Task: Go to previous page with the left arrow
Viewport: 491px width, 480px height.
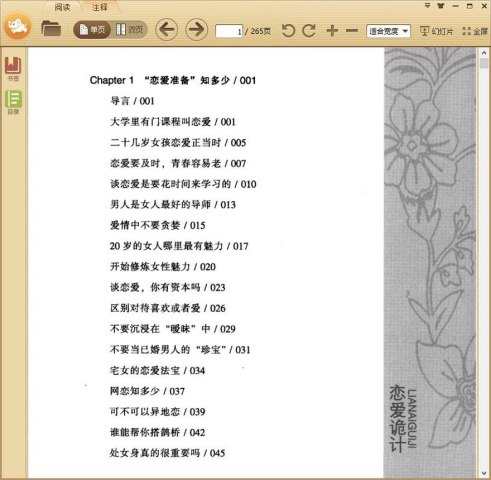Action: pyautogui.click(x=166, y=30)
